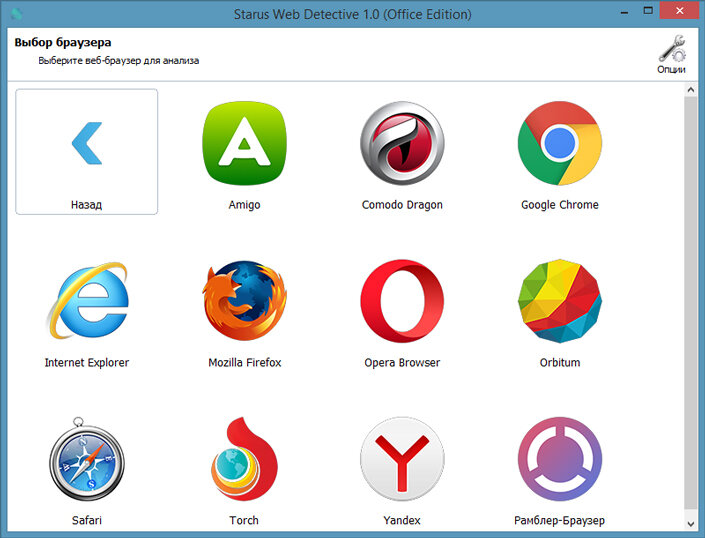This screenshot has height=538, width=705.
Task: Click the "Opera Browser" label text
Action: coord(402,362)
